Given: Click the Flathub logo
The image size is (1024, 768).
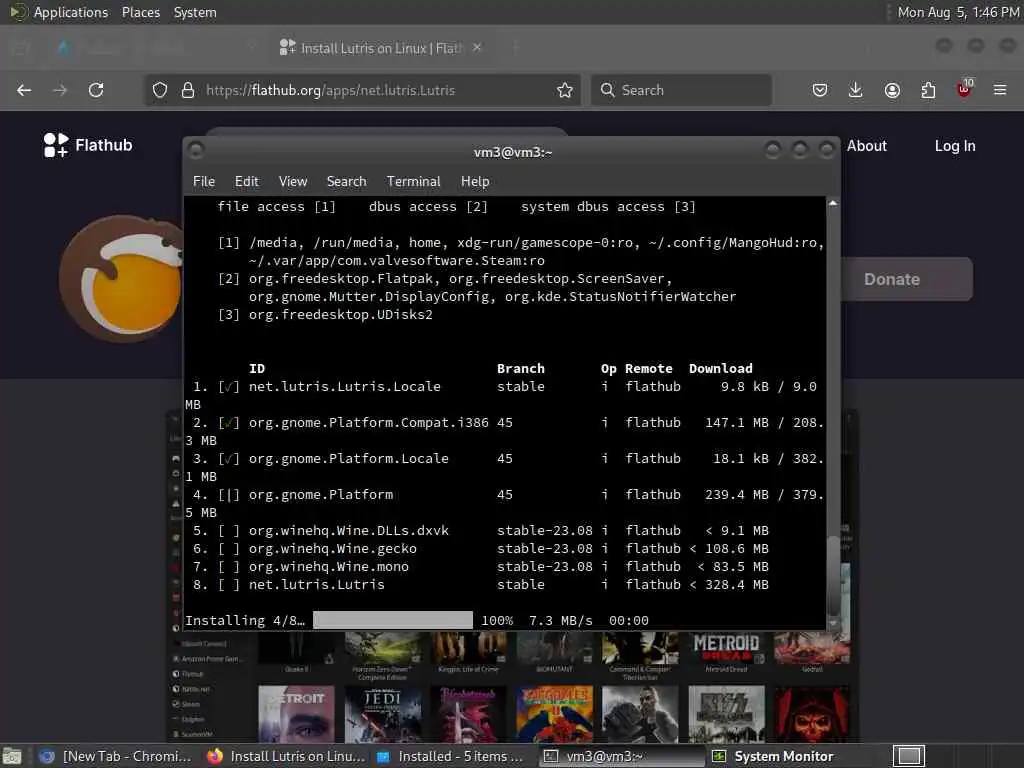Looking at the screenshot, I should click(x=88, y=145).
